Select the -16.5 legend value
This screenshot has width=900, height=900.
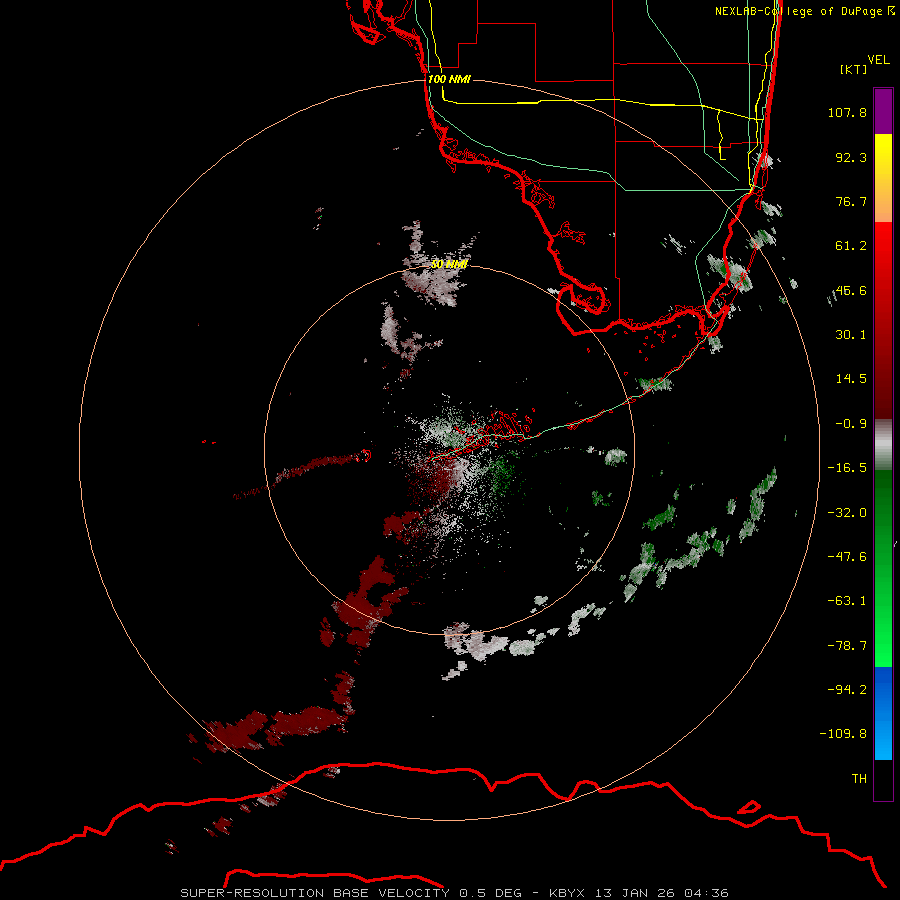[847, 468]
